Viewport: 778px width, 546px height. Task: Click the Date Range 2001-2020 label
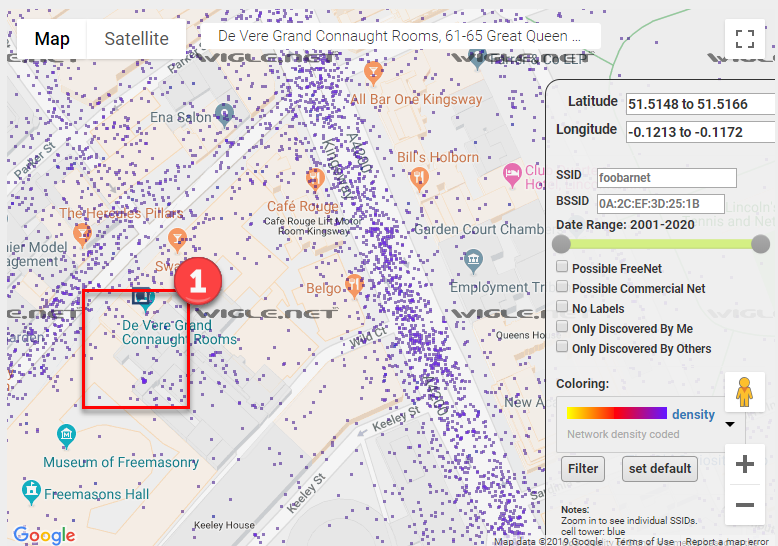click(625, 225)
